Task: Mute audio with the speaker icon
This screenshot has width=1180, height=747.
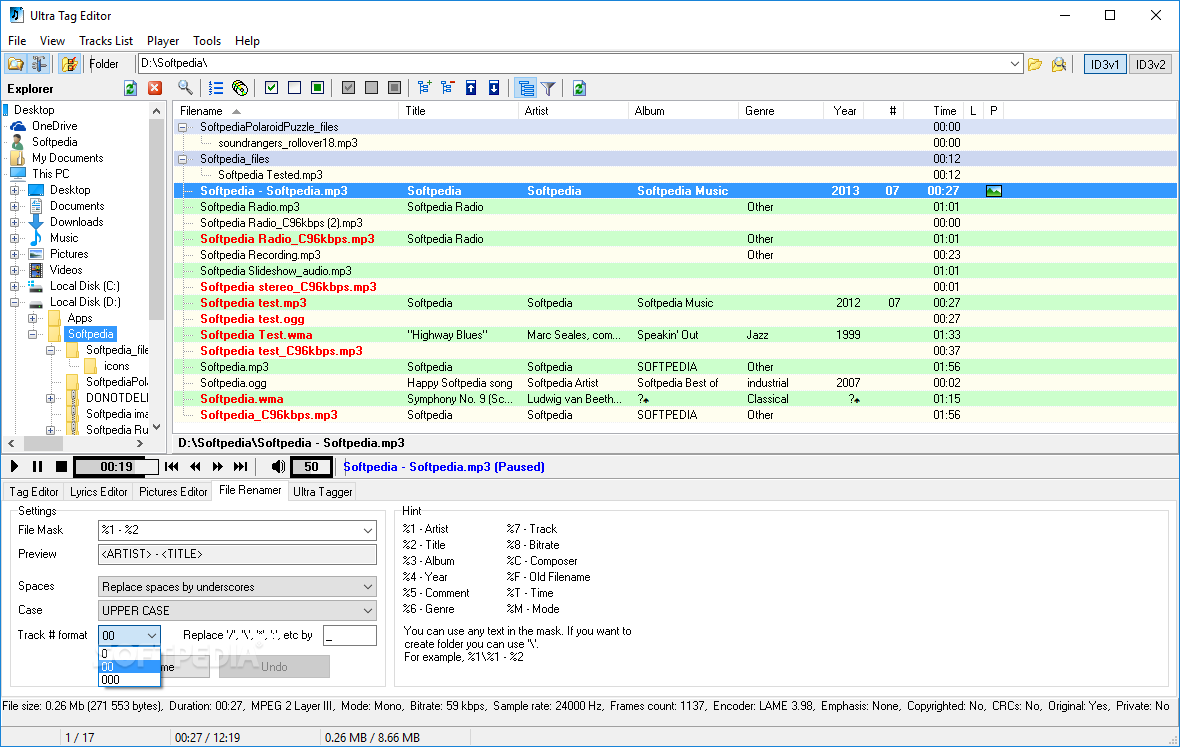Action: point(278,466)
